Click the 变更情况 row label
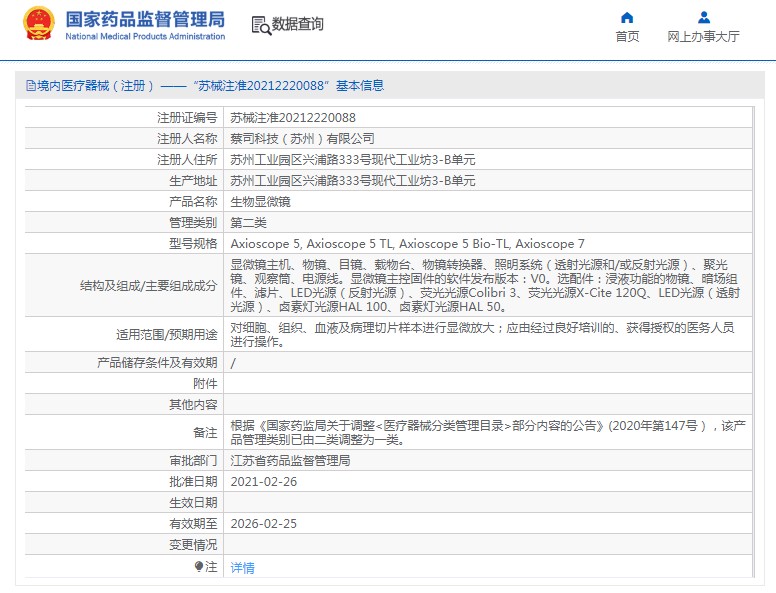The height and width of the screenshot is (593, 776). point(193,545)
